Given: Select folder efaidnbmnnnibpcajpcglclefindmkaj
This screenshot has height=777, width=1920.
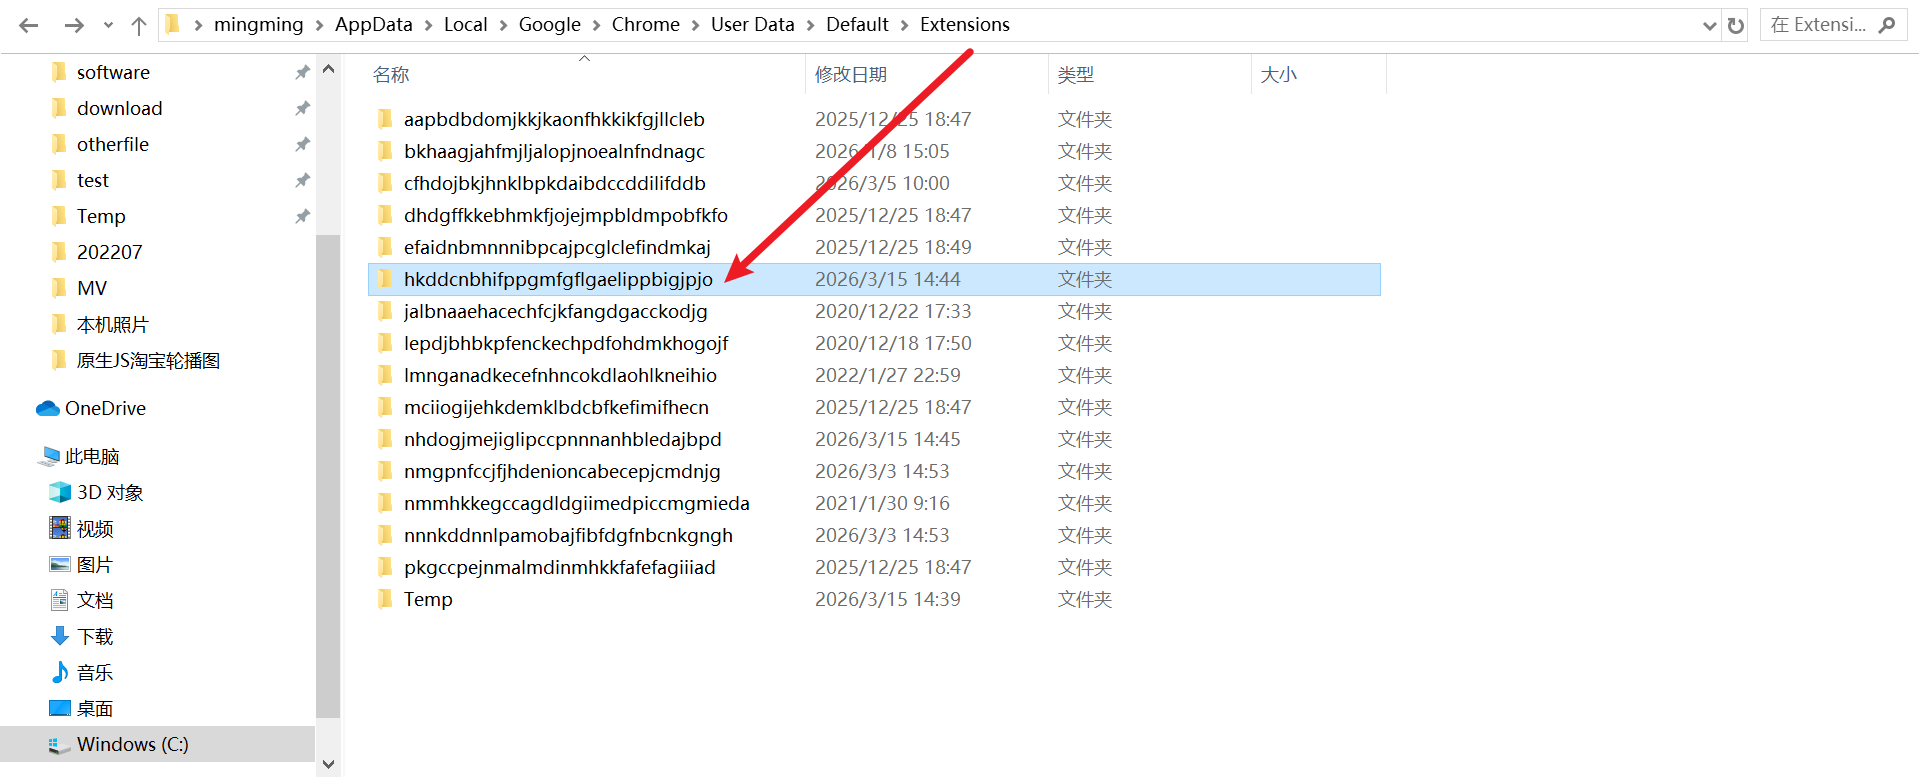Looking at the screenshot, I should pos(557,248).
